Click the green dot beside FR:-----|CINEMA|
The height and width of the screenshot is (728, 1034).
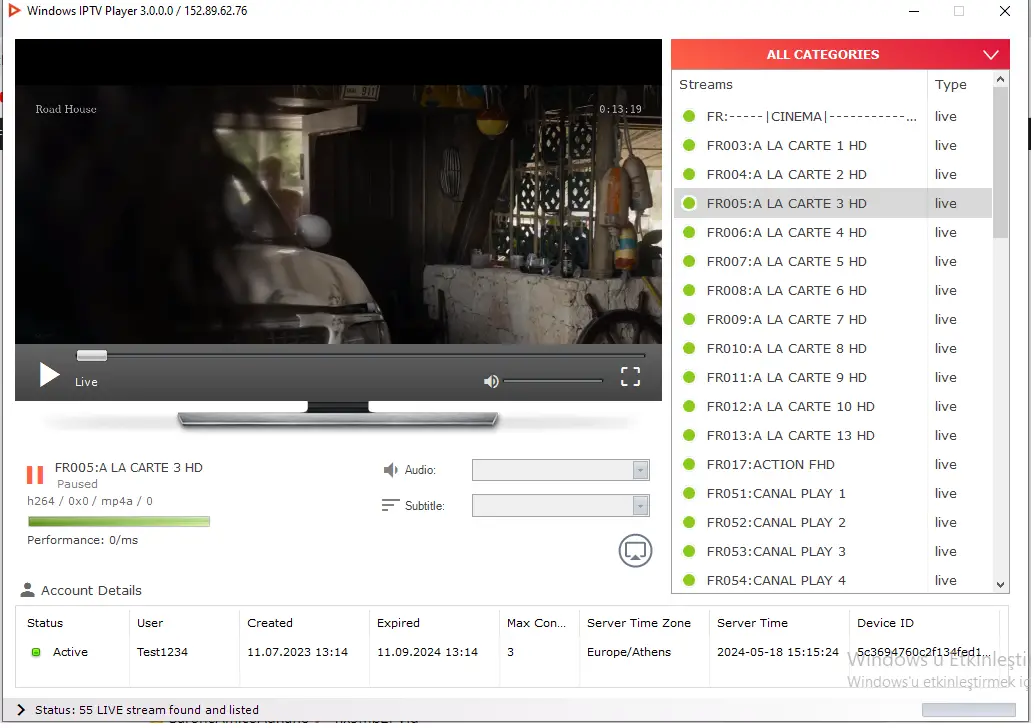tap(690, 117)
